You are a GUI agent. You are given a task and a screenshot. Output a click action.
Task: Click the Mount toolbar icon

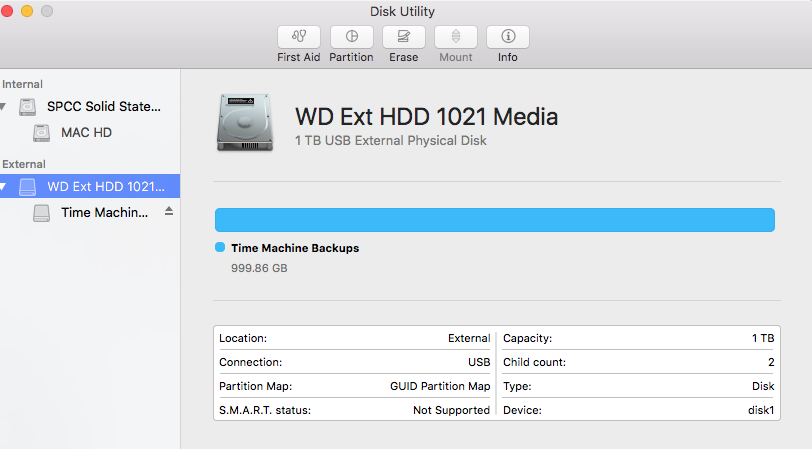click(x=456, y=37)
